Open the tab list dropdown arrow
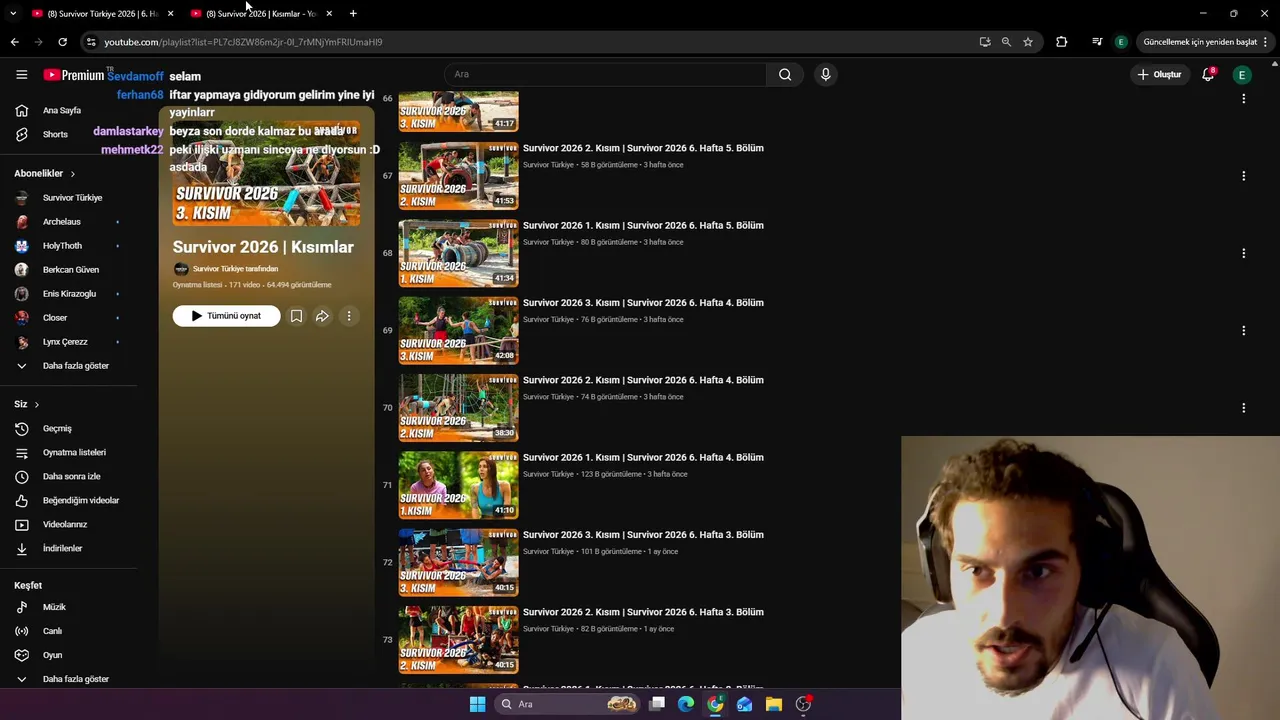This screenshot has width=1280, height=720. tap(13, 13)
